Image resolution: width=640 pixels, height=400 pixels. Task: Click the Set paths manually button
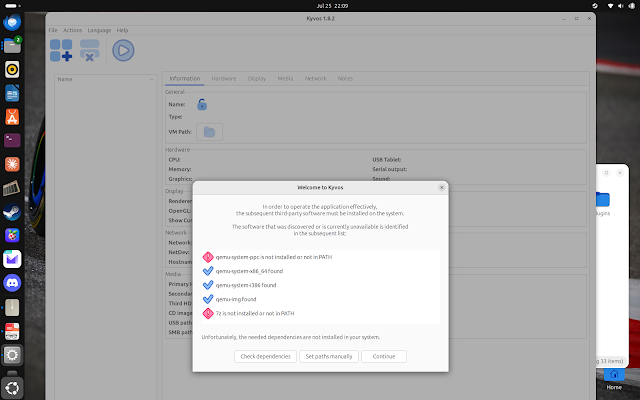pyautogui.click(x=329, y=356)
